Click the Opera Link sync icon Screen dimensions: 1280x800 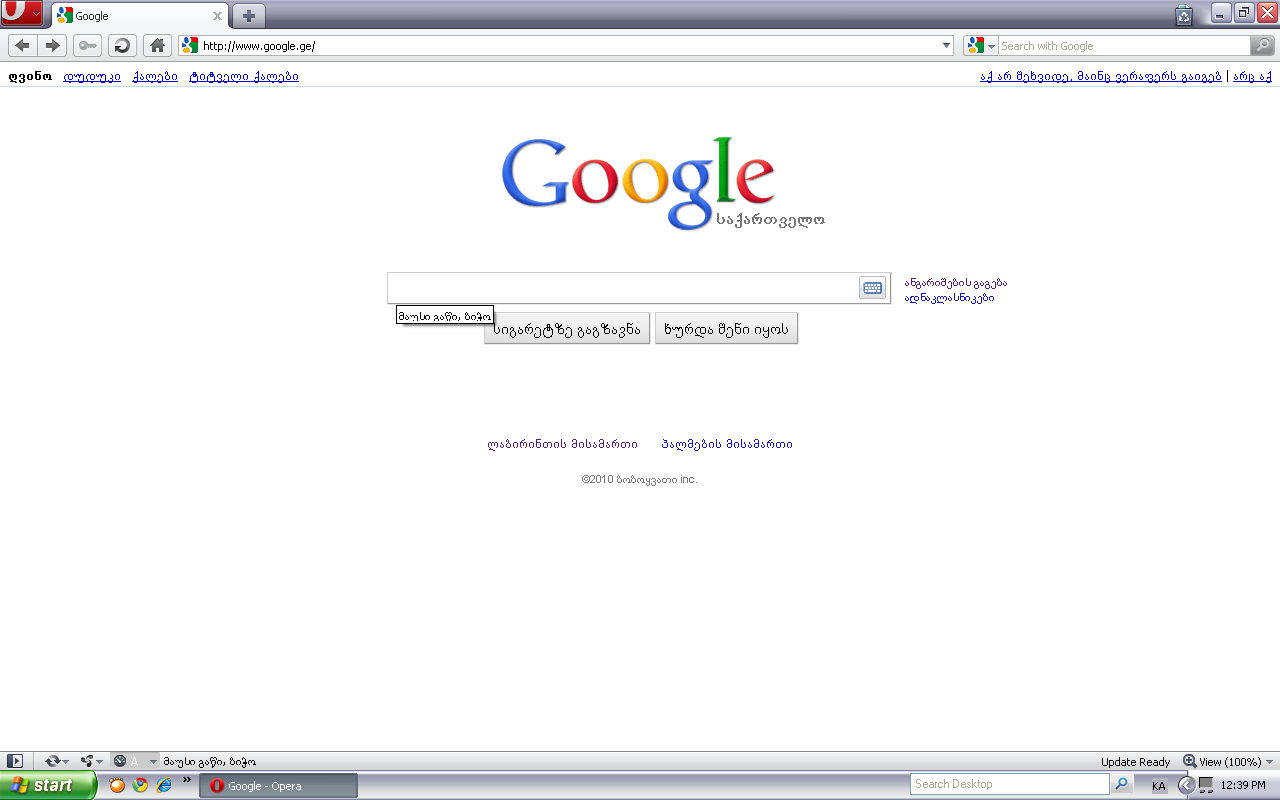54,761
